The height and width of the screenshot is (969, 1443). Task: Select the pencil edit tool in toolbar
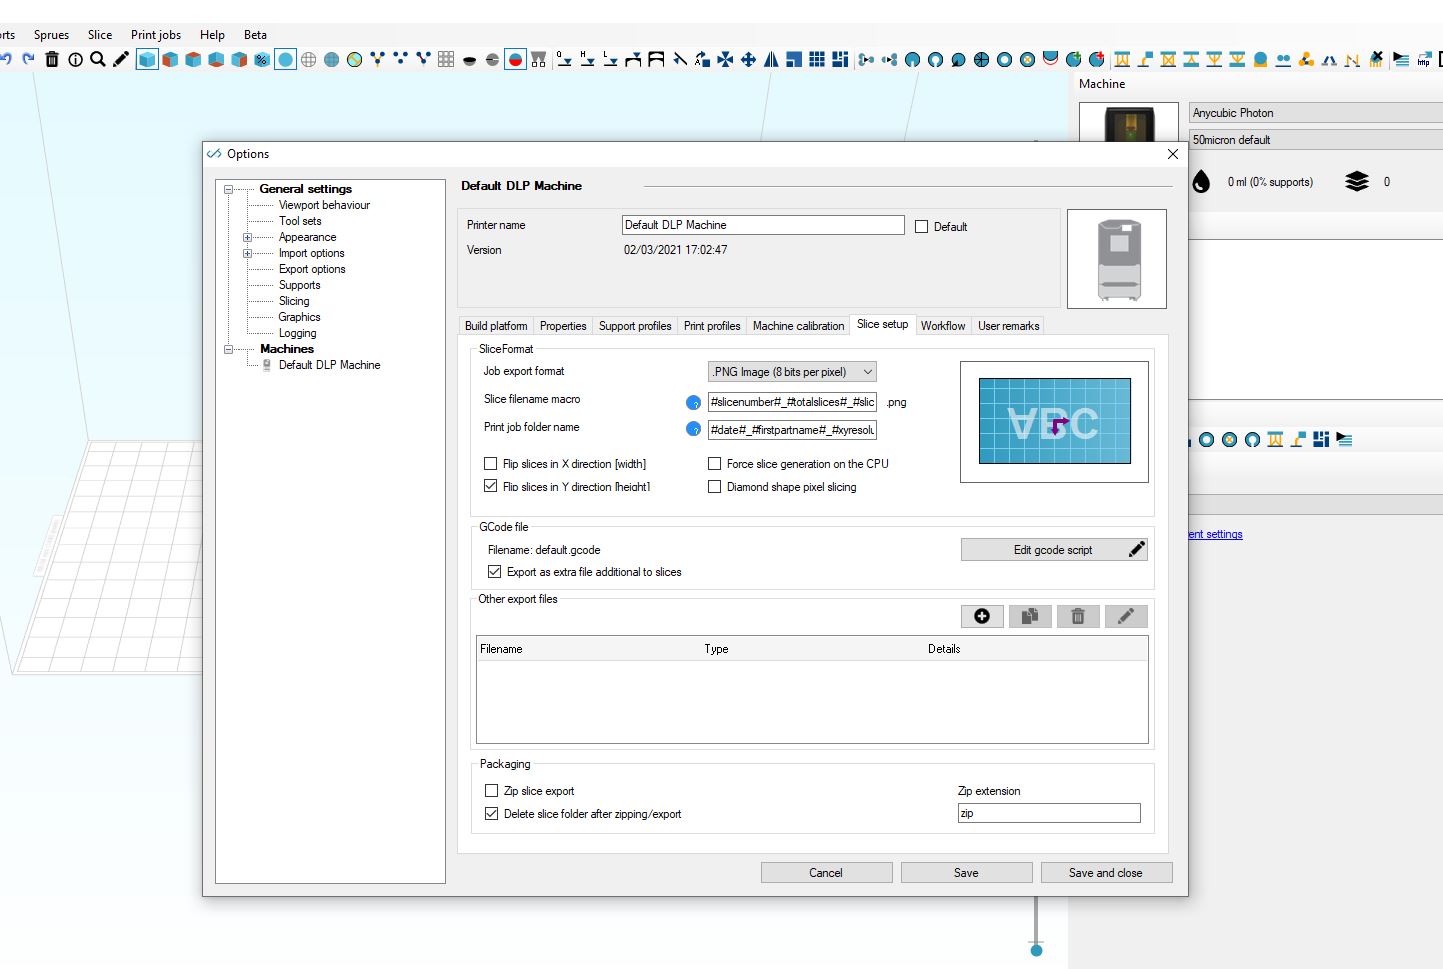(x=121, y=60)
